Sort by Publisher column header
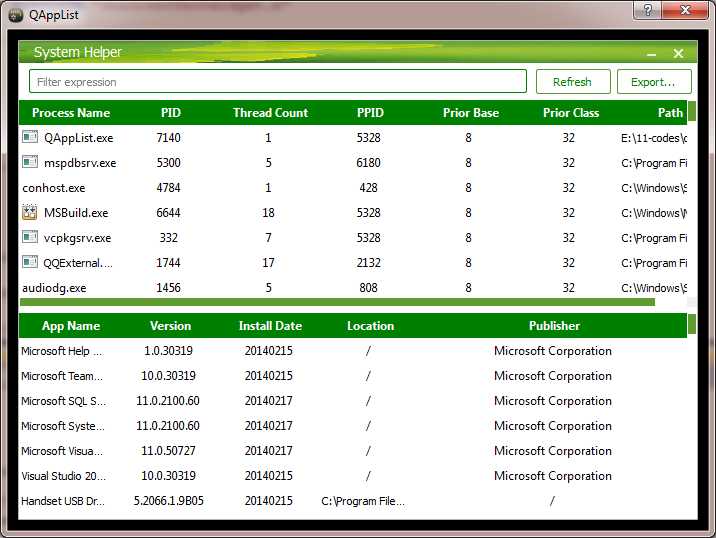Viewport: 716px width, 538px height. tap(554, 326)
